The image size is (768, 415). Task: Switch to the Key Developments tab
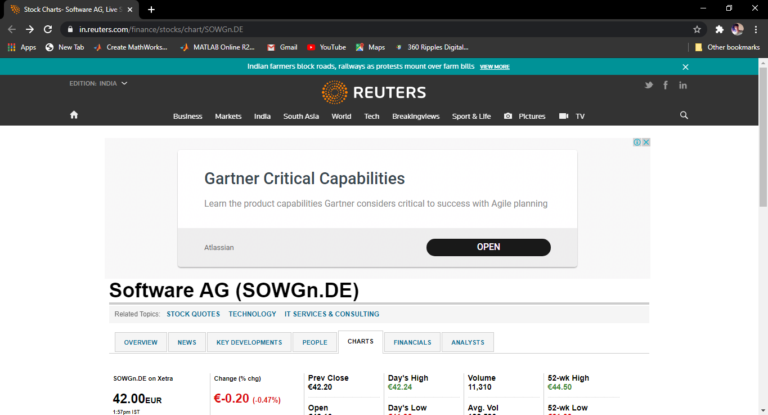(x=249, y=342)
